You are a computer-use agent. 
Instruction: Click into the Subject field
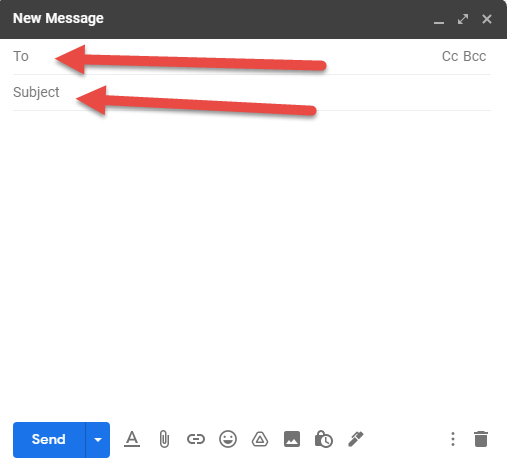(x=252, y=92)
